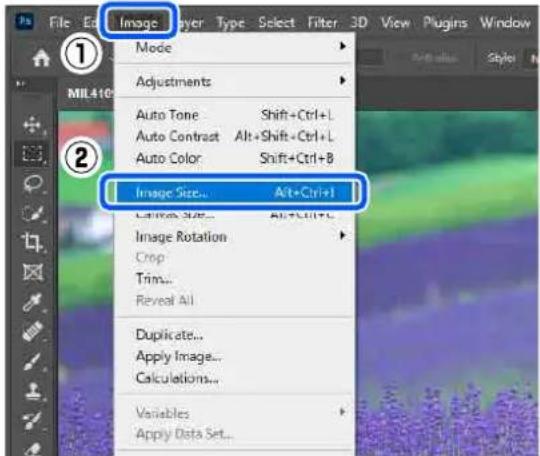Select the Rectangular Marquee tool
The height and width of the screenshot is (456, 540).
32,154
